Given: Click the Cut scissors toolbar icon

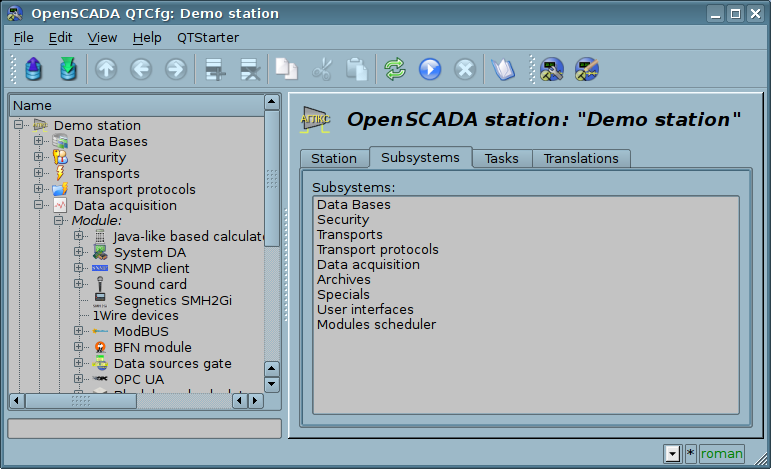Looking at the screenshot, I should (x=322, y=69).
